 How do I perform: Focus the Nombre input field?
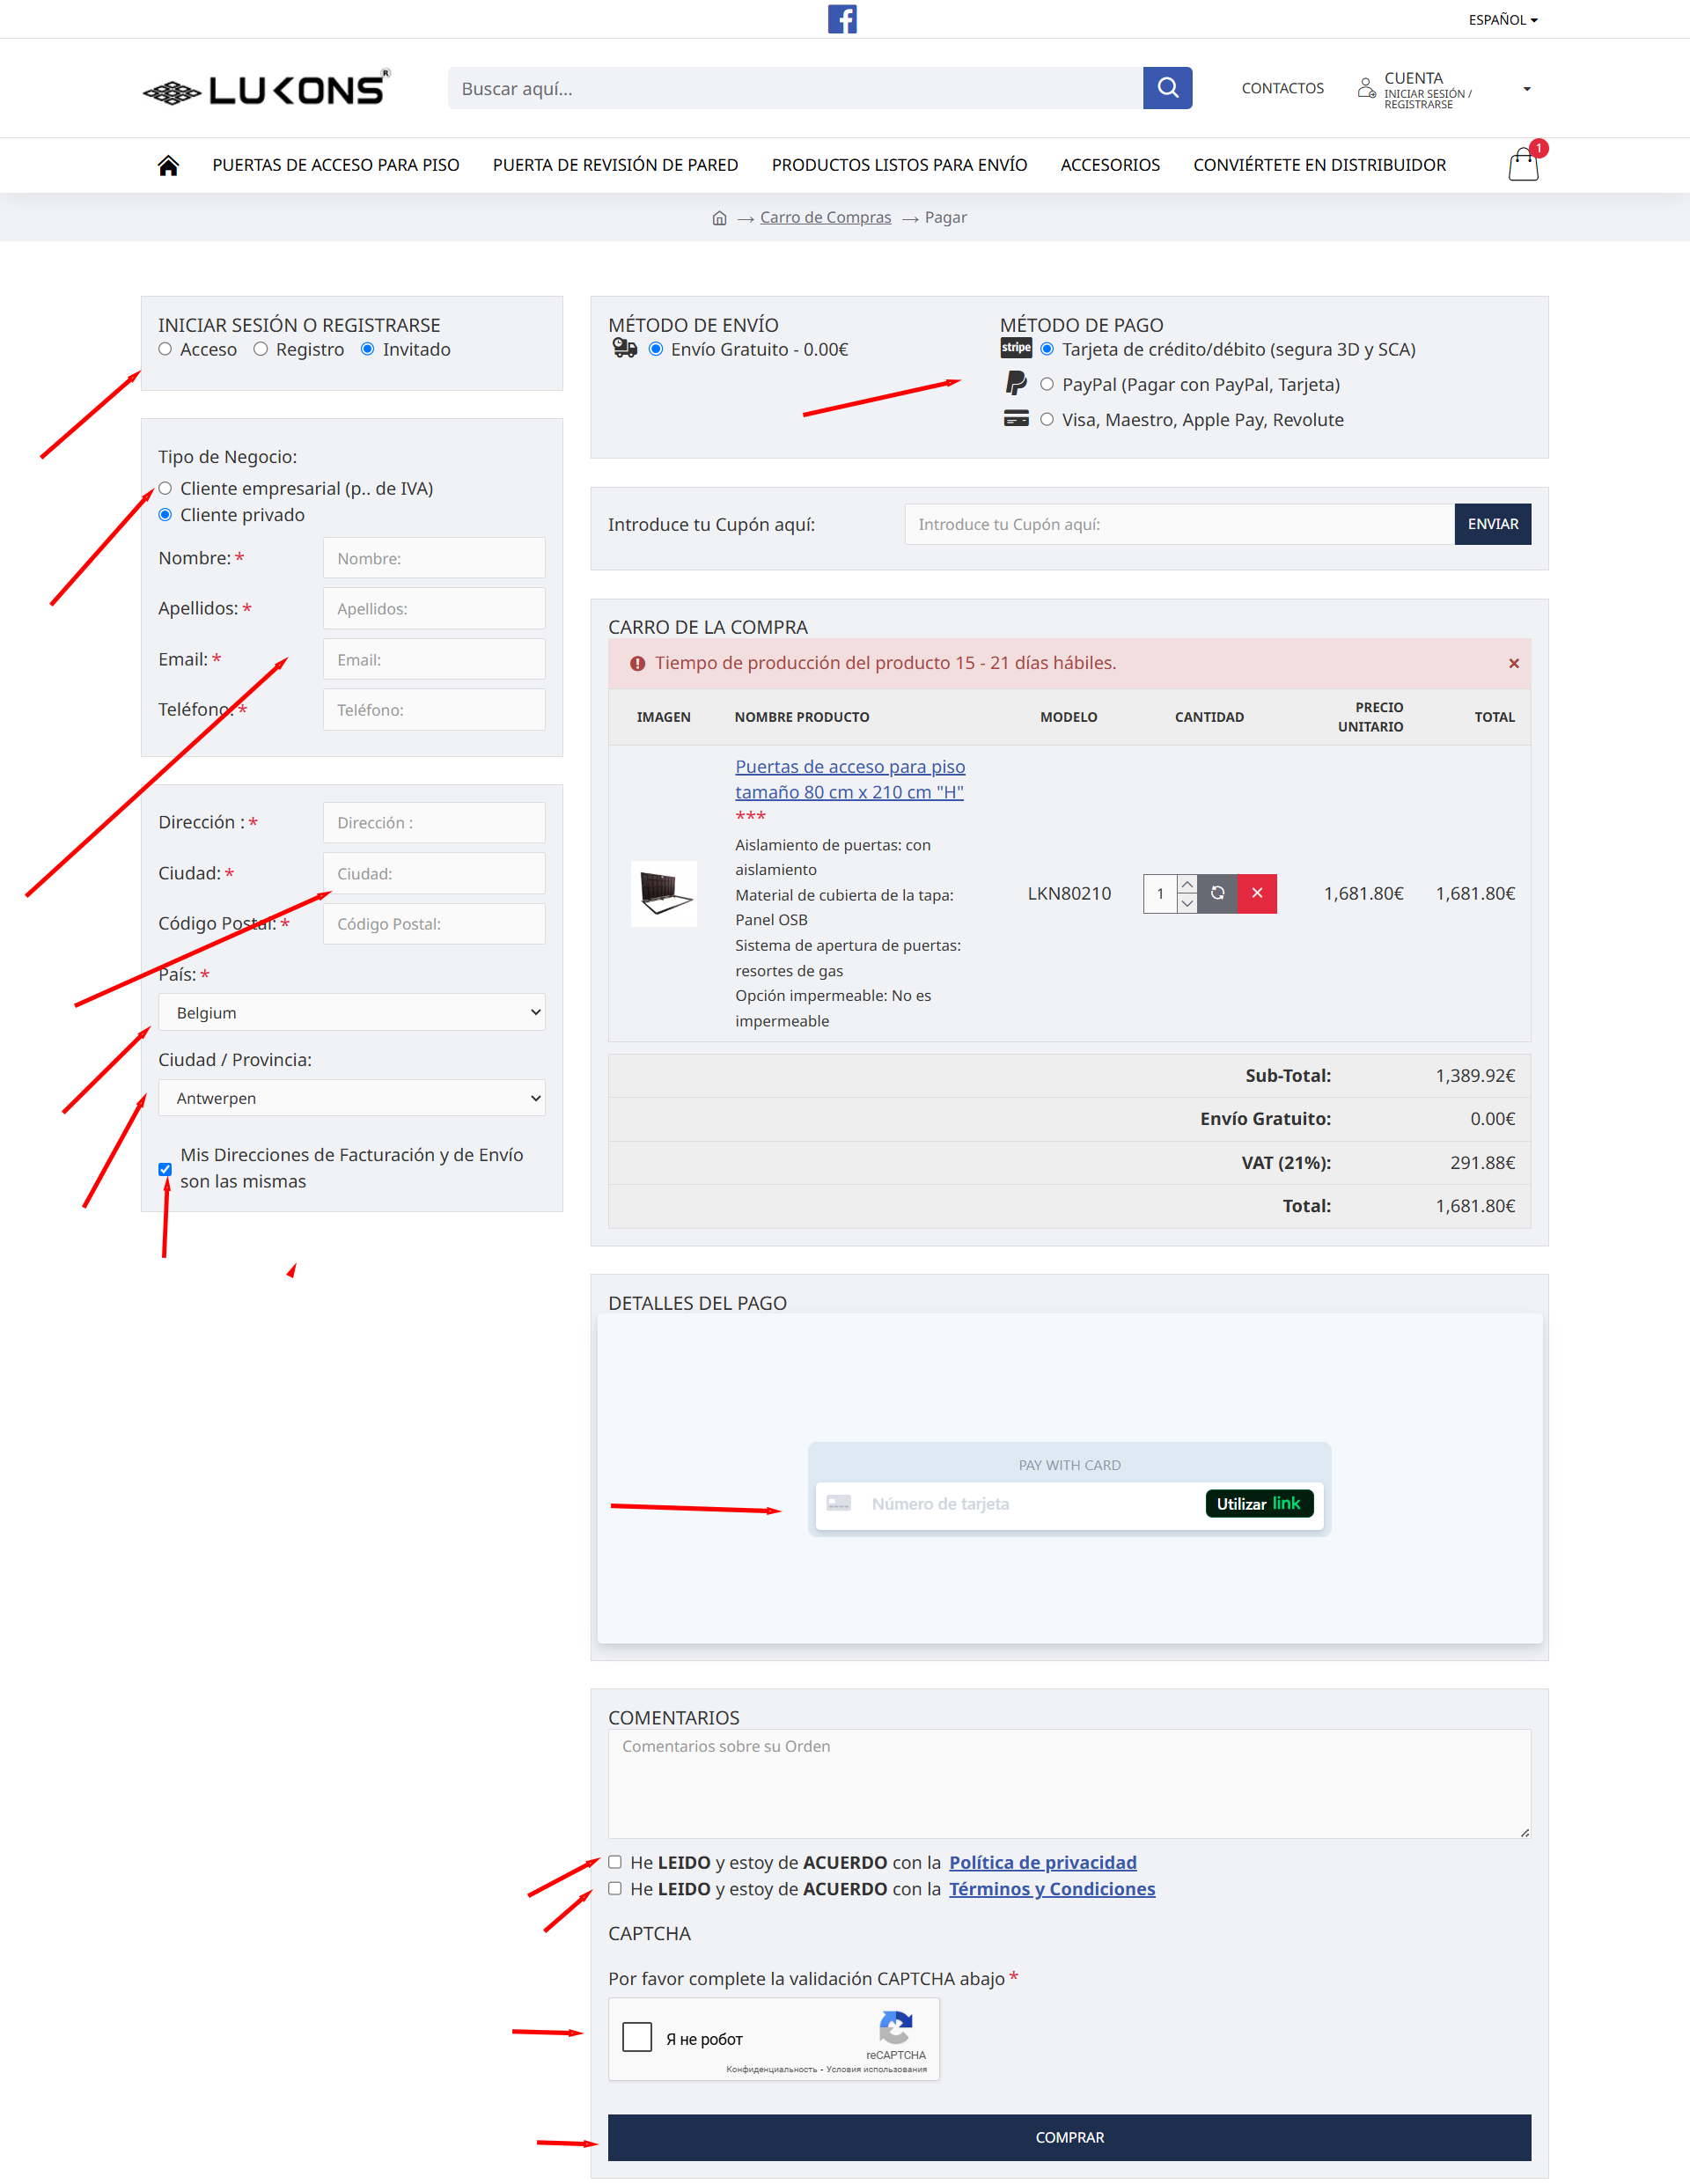[434, 558]
